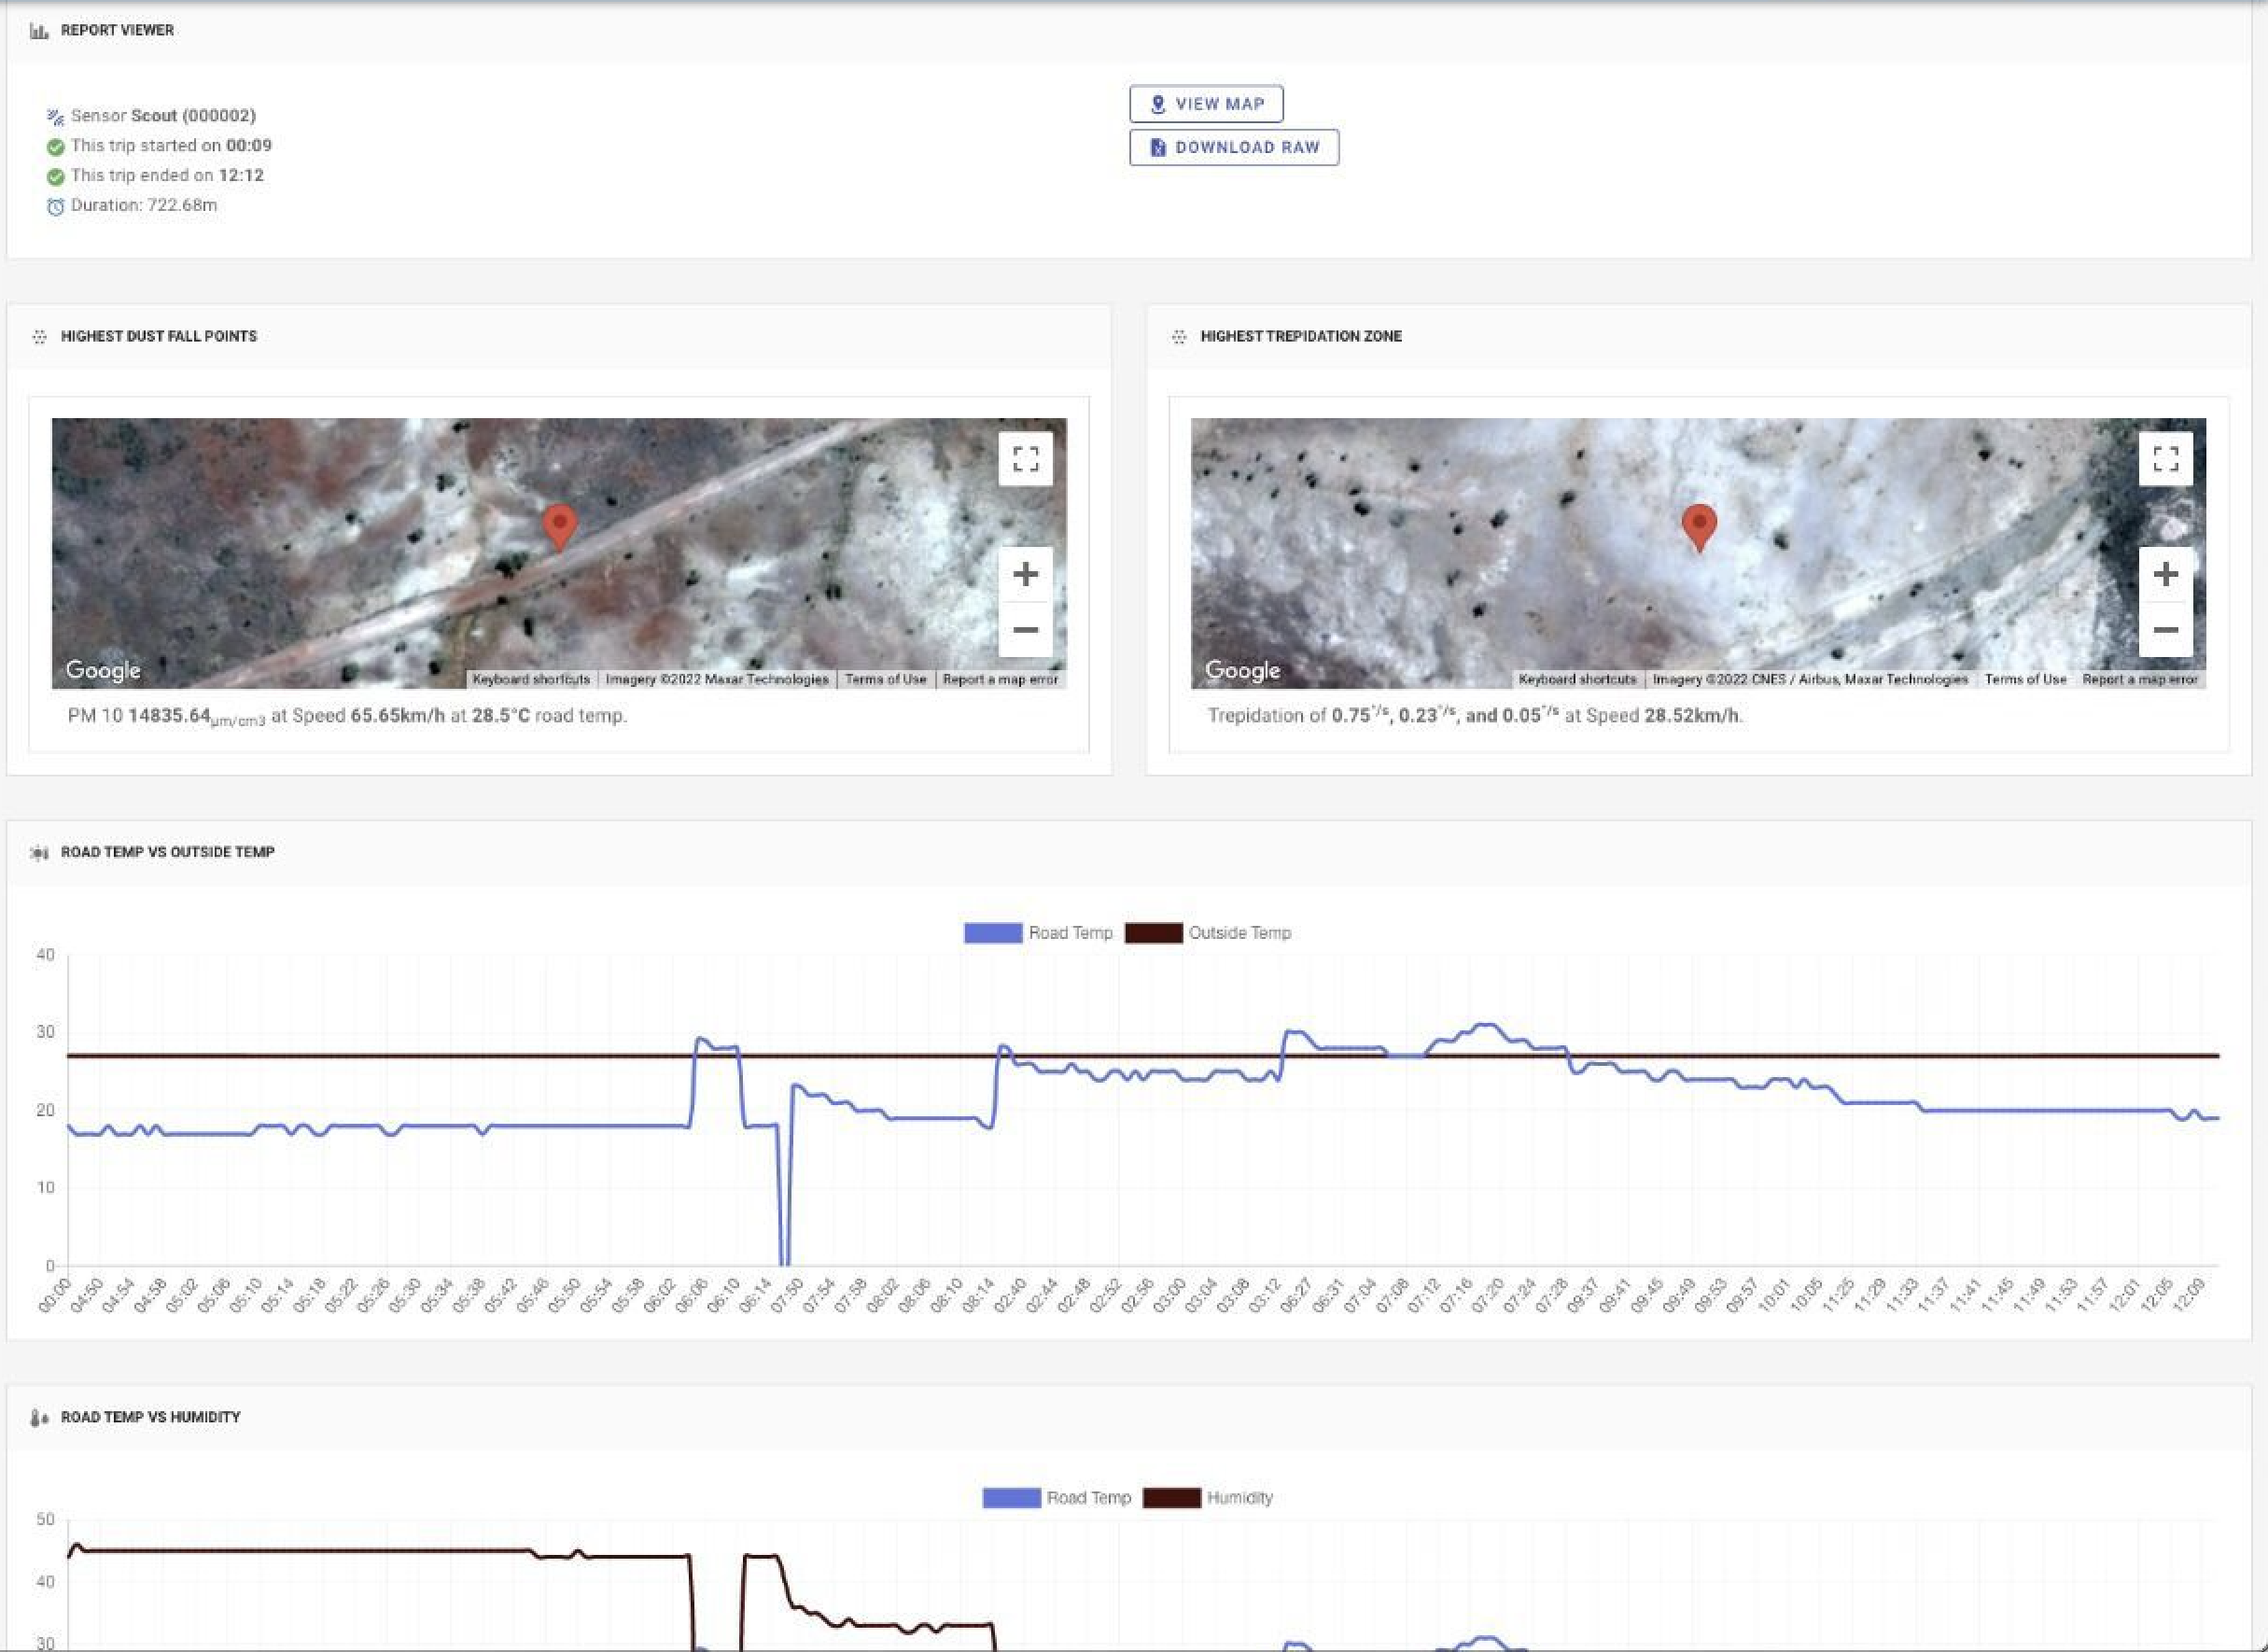Click the red pin on dust fall map

tap(559, 526)
